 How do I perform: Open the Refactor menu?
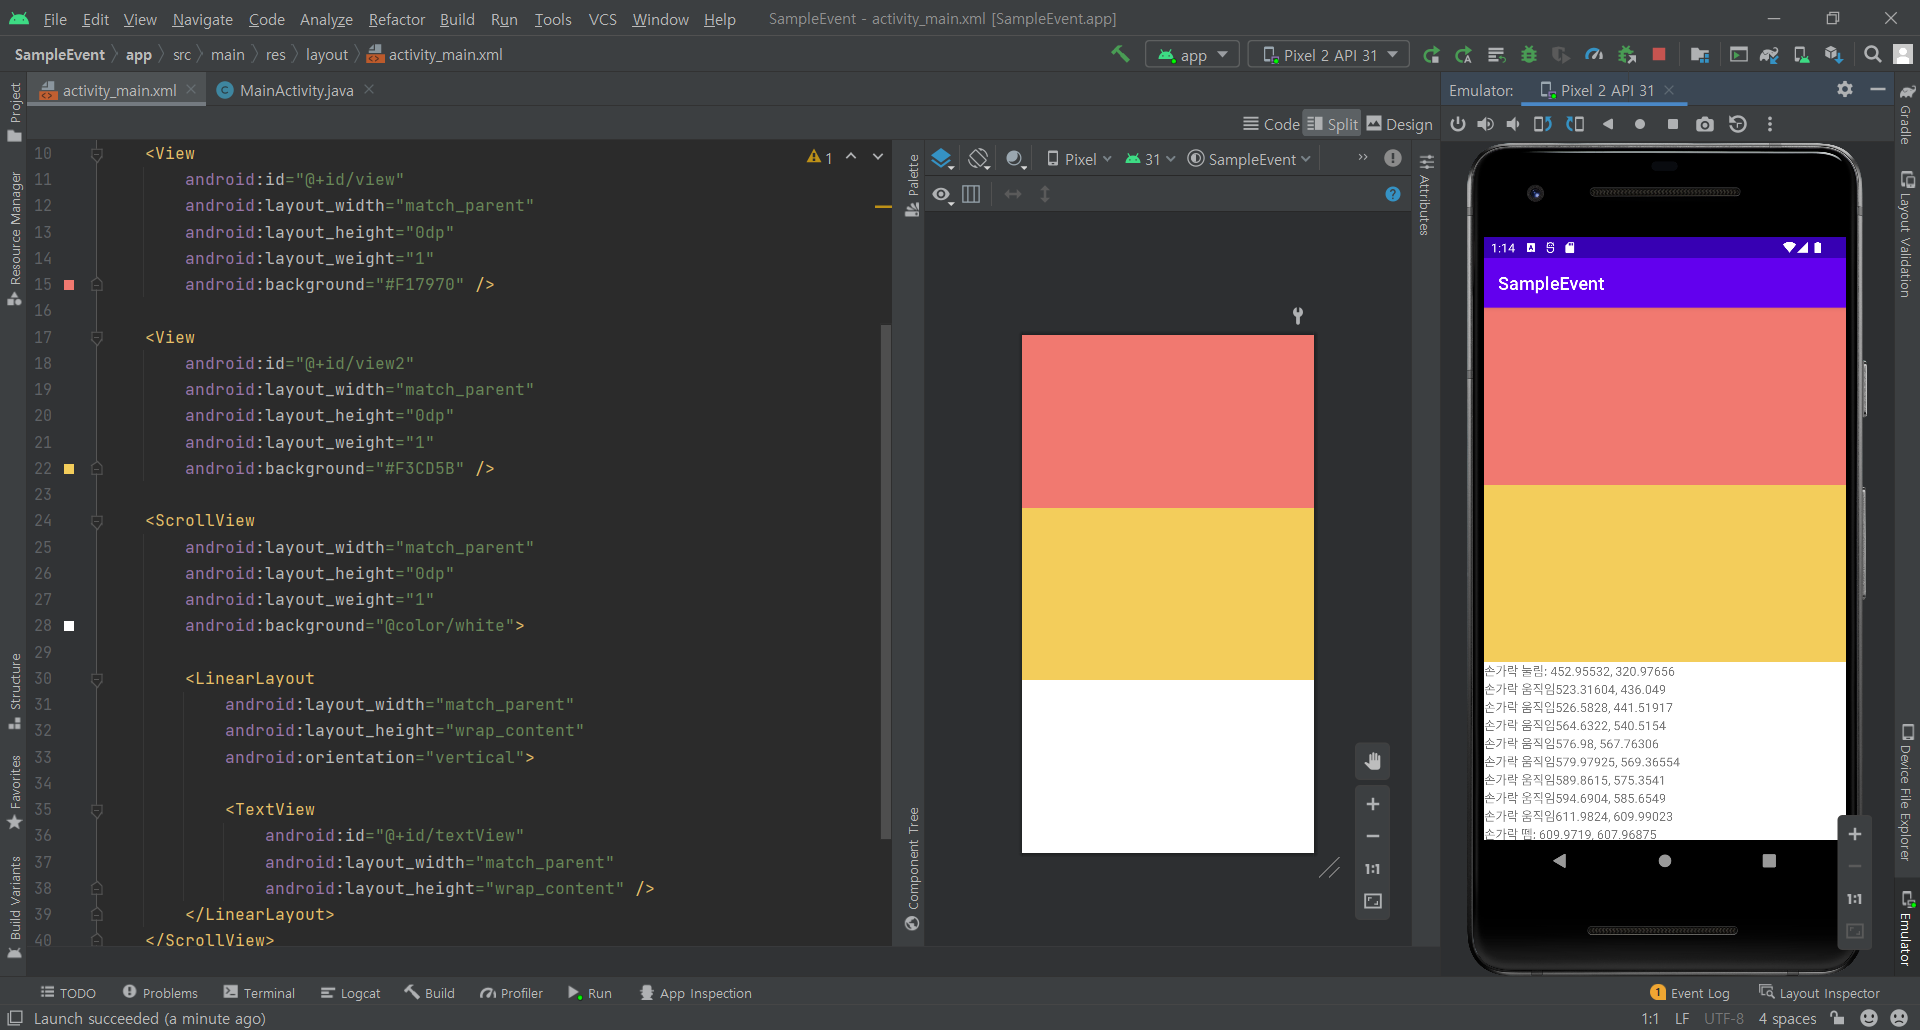pos(396,19)
